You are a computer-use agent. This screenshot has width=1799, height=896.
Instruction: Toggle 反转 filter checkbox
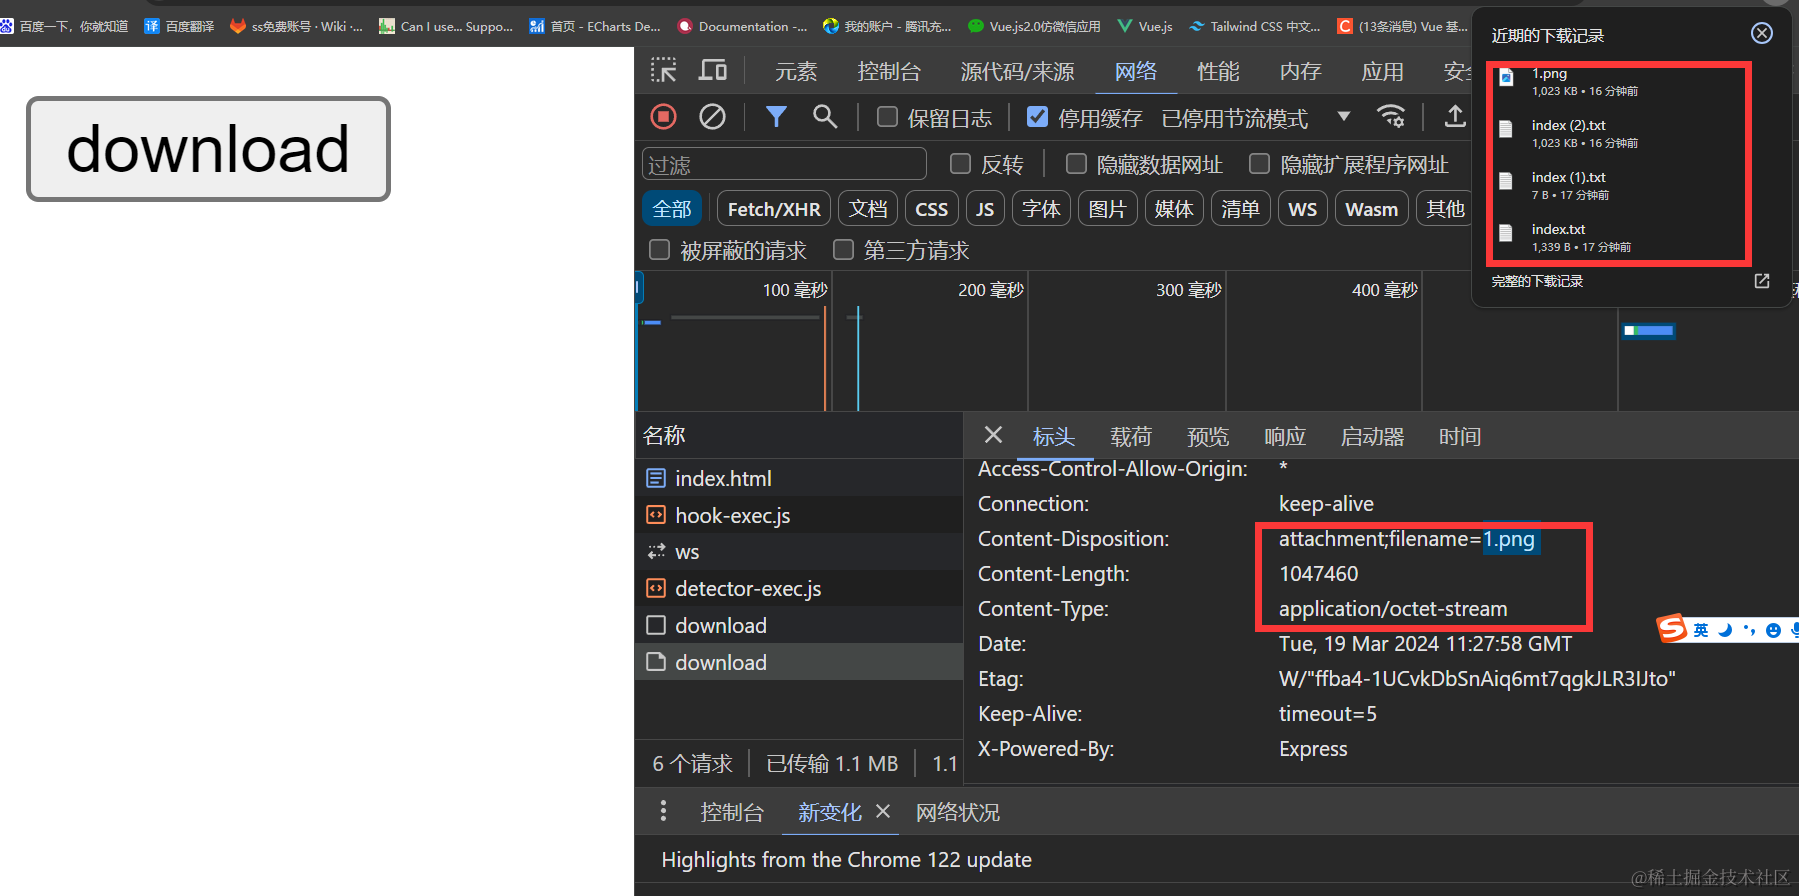pos(960,163)
